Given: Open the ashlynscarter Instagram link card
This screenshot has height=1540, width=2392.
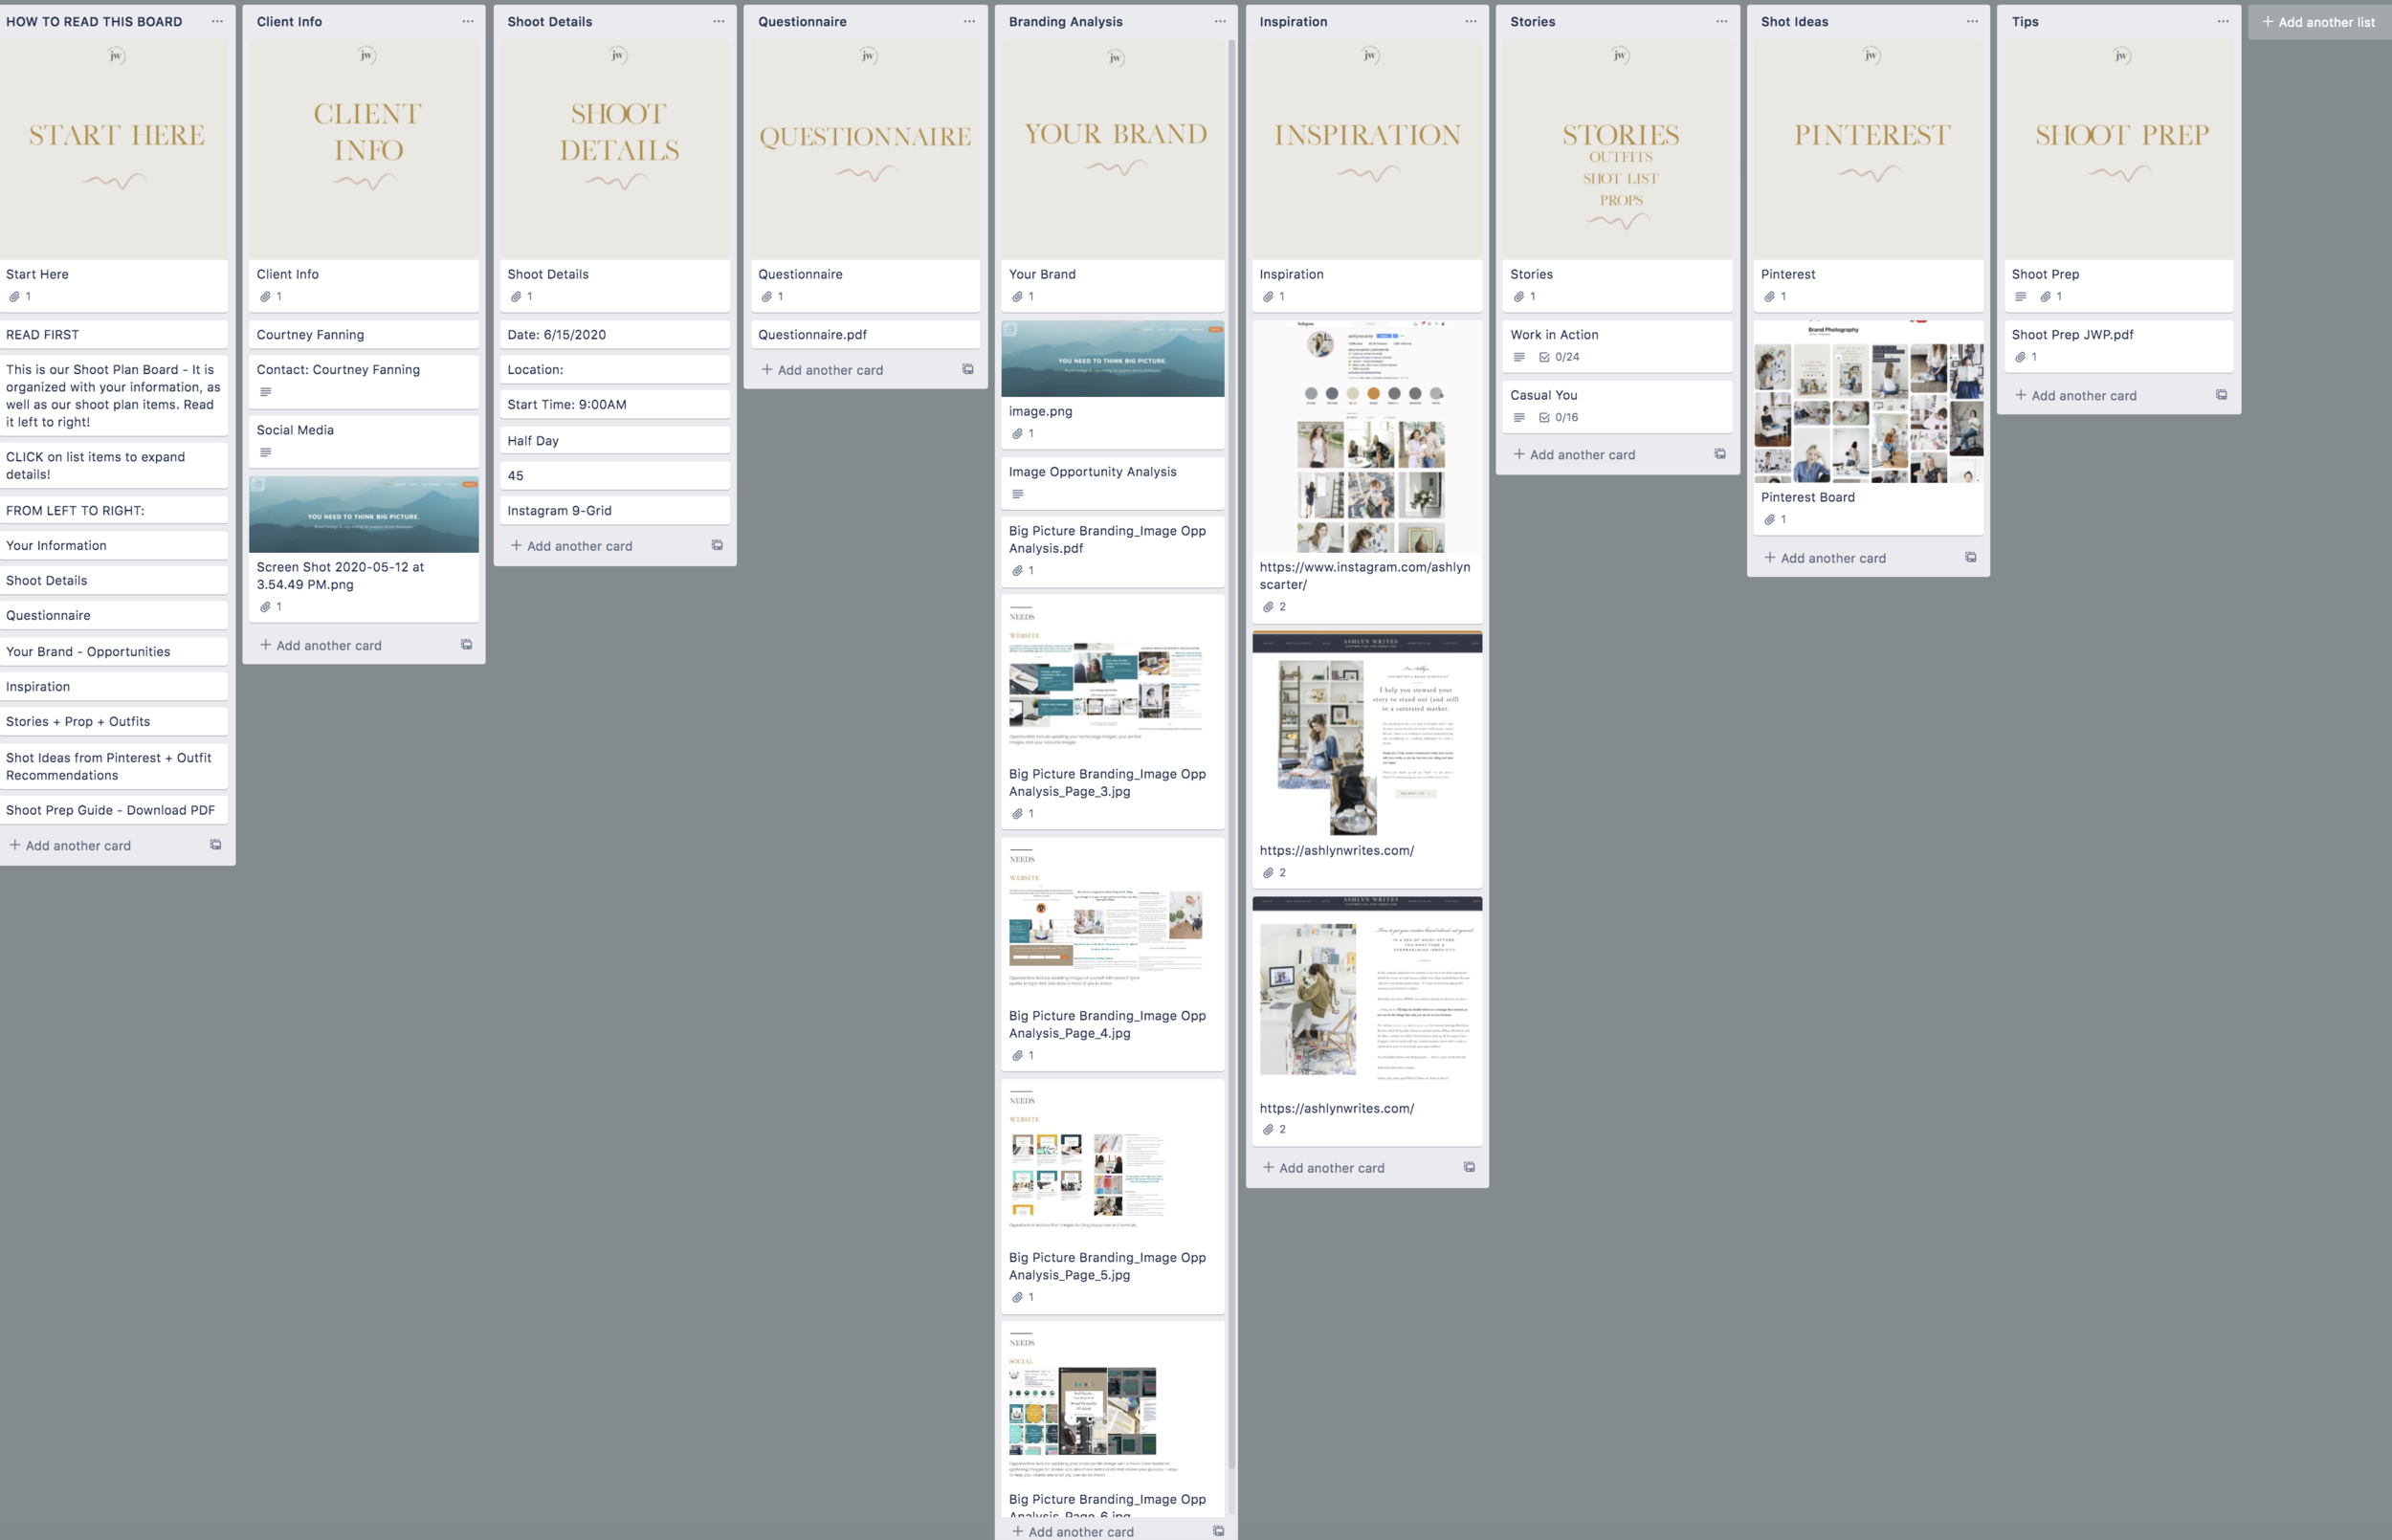Looking at the screenshot, I should pyautogui.click(x=1364, y=575).
